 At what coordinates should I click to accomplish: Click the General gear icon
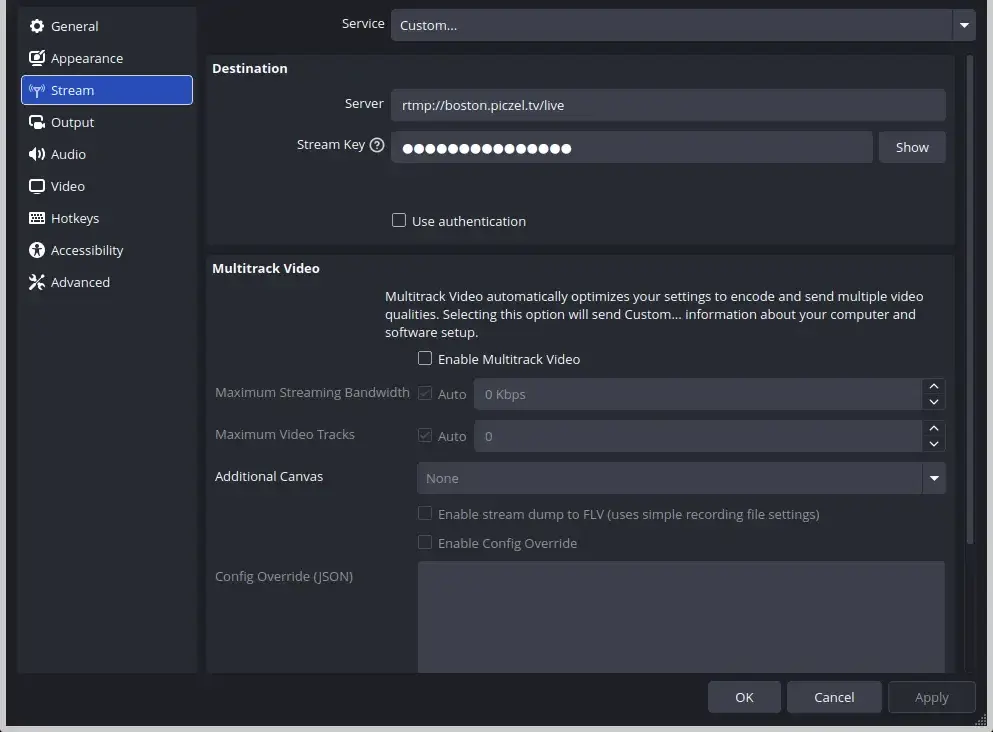coord(37,26)
